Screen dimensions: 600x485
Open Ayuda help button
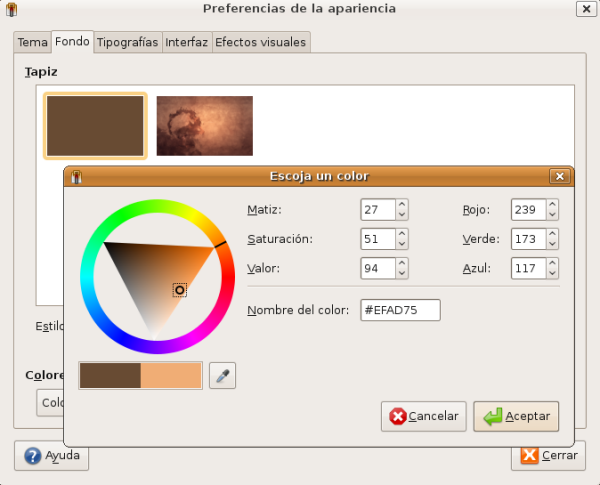pyautogui.click(x=52, y=455)
